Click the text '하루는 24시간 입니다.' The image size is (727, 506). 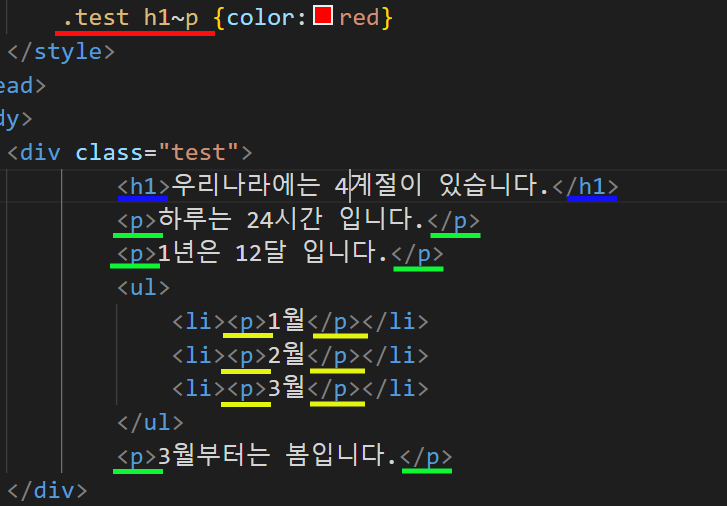[x=291, y=219]
